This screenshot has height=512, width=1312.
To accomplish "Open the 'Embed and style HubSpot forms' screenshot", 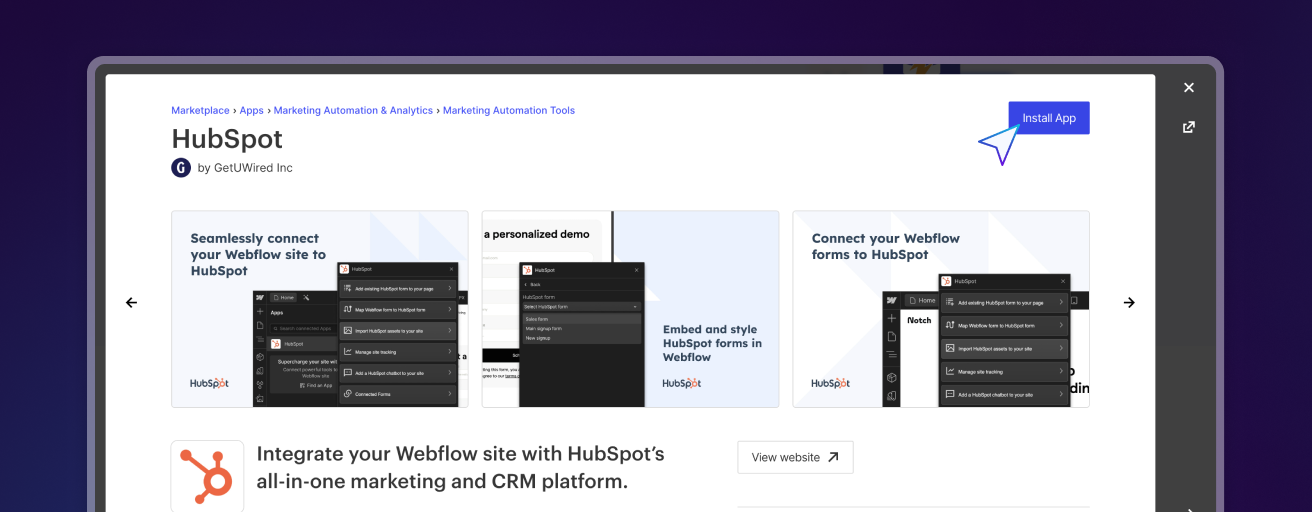I will tap(630, 309).
